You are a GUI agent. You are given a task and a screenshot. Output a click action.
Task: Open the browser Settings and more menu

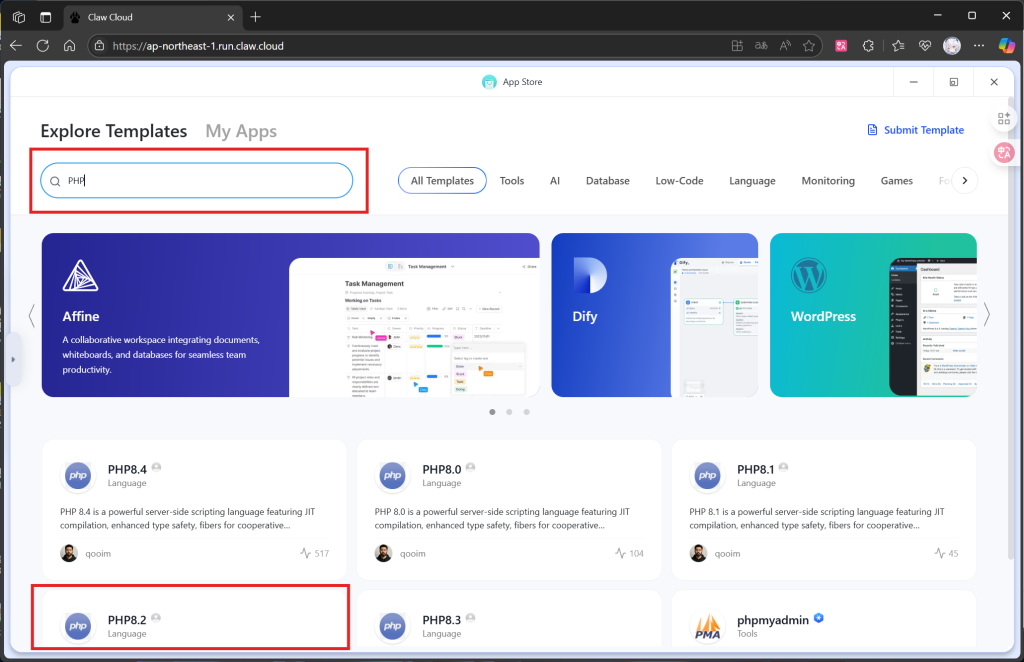pos(979,46)
